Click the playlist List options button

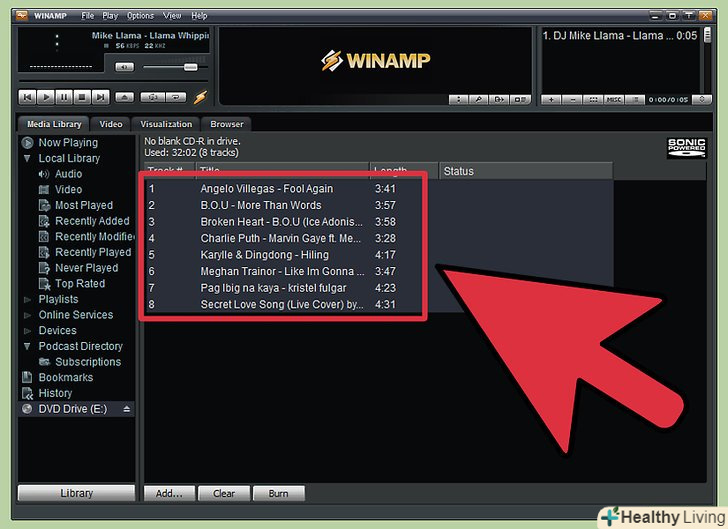pyautogui.click(x=635, y=99)
